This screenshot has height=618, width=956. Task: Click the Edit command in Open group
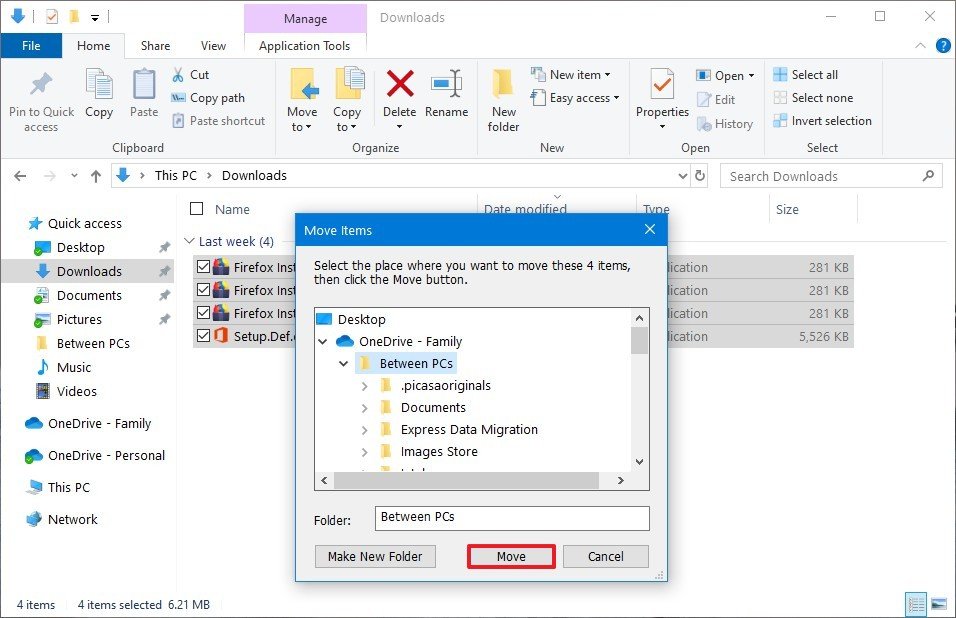tap(716, 99)
